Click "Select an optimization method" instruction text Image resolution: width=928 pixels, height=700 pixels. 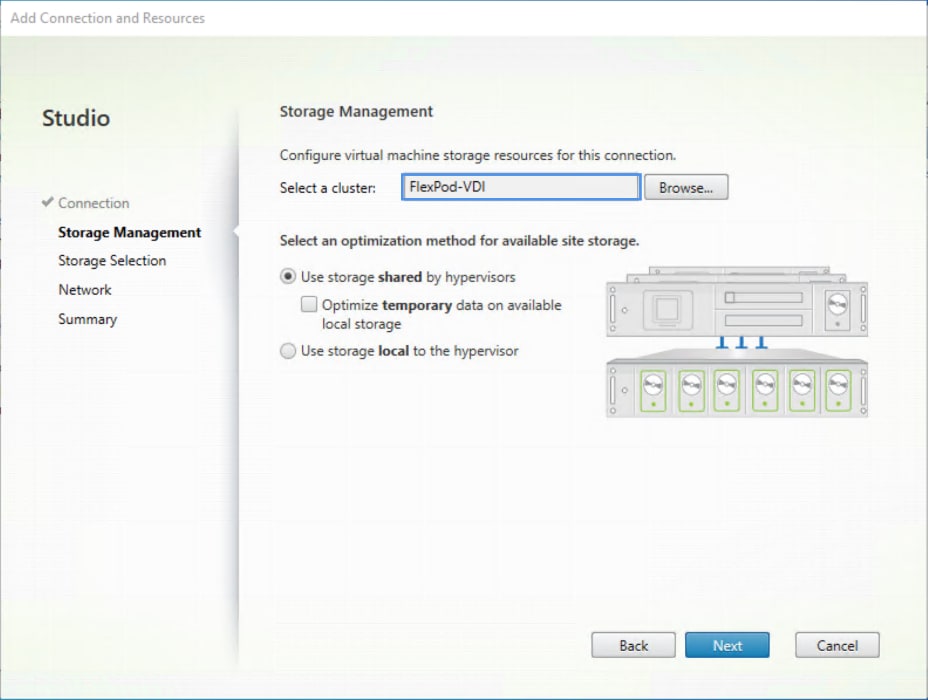459,241
